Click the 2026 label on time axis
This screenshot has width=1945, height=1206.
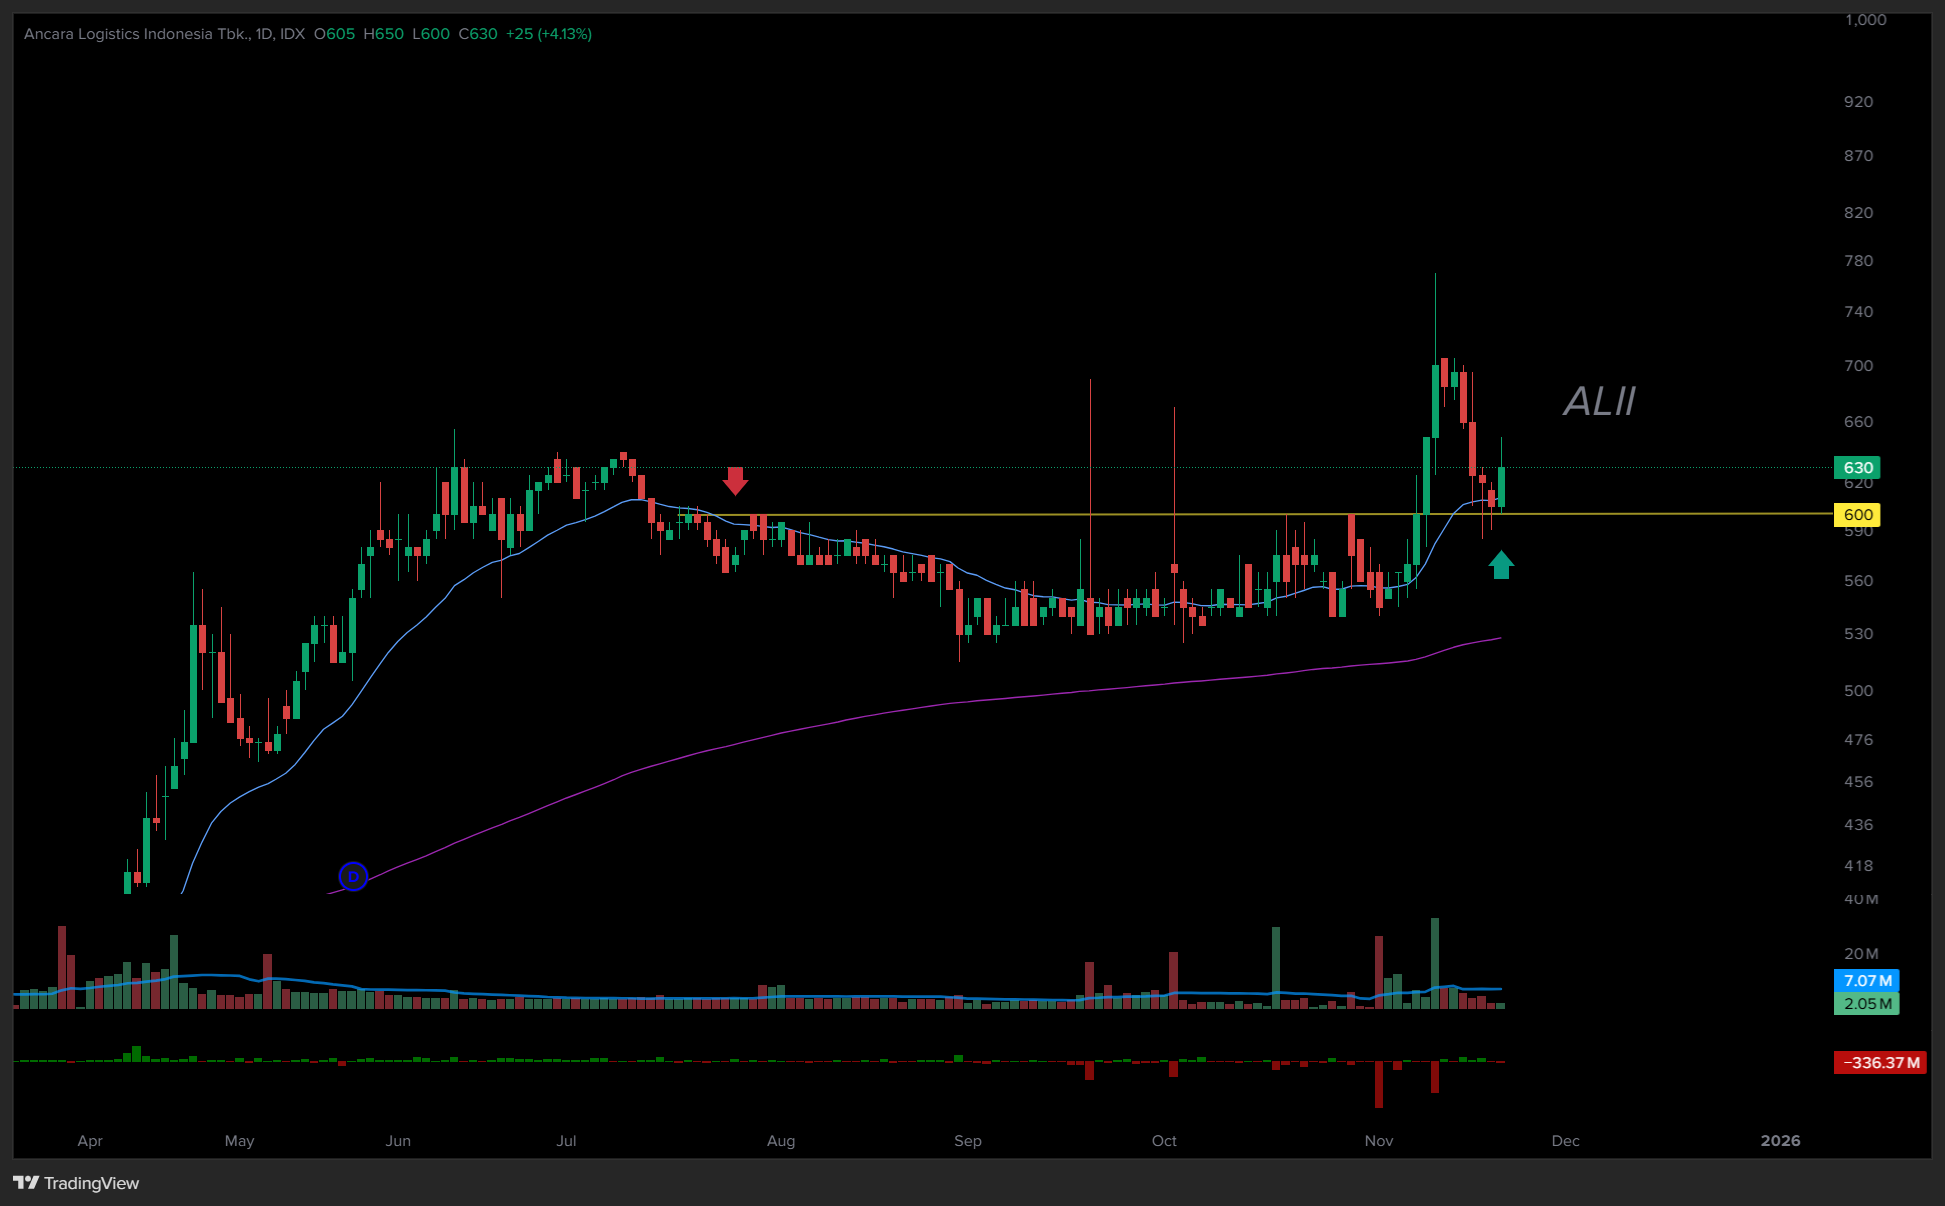pos(1780,1141)
